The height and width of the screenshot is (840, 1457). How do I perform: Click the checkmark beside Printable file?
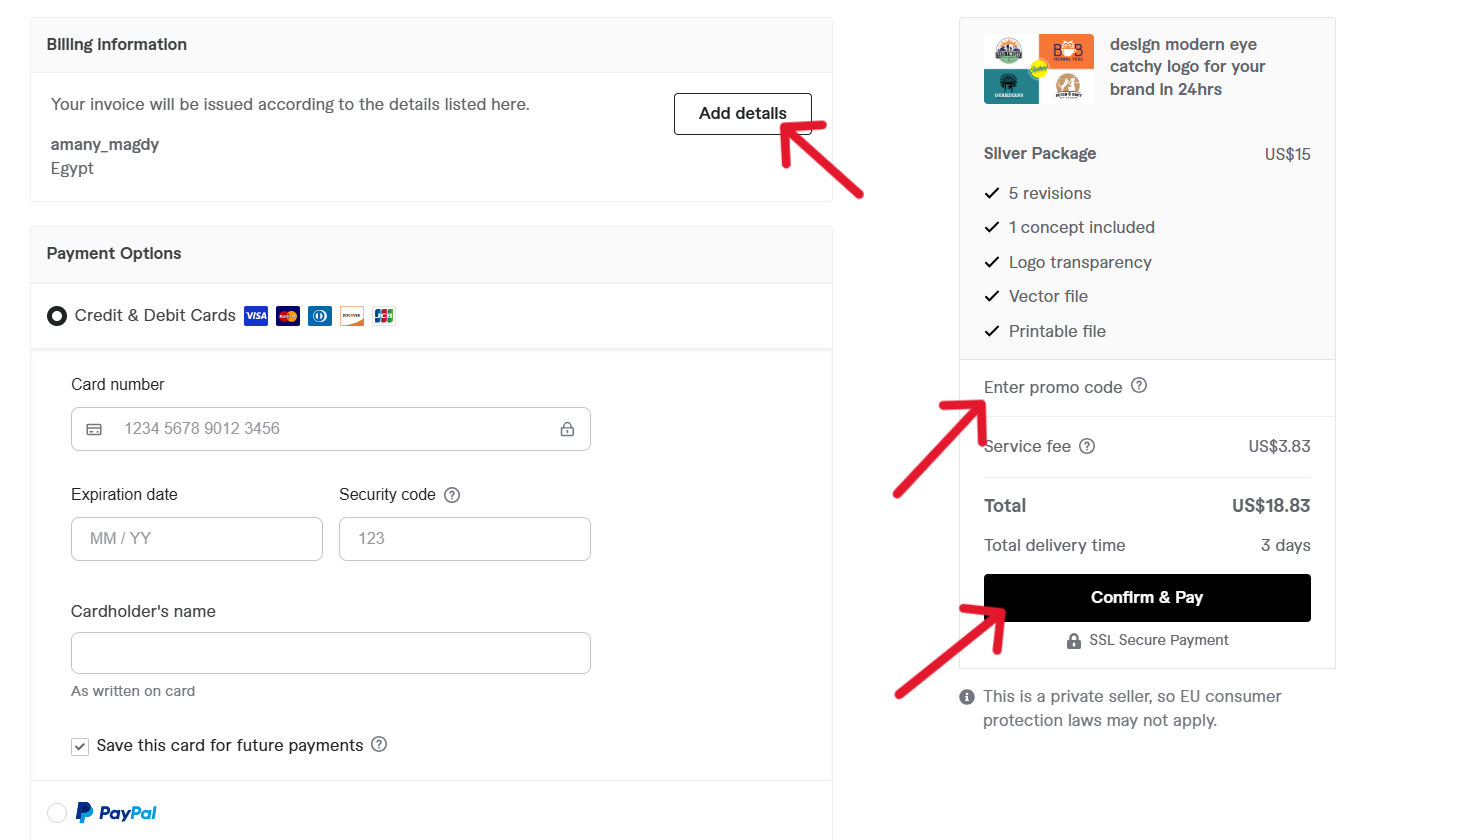992,331
